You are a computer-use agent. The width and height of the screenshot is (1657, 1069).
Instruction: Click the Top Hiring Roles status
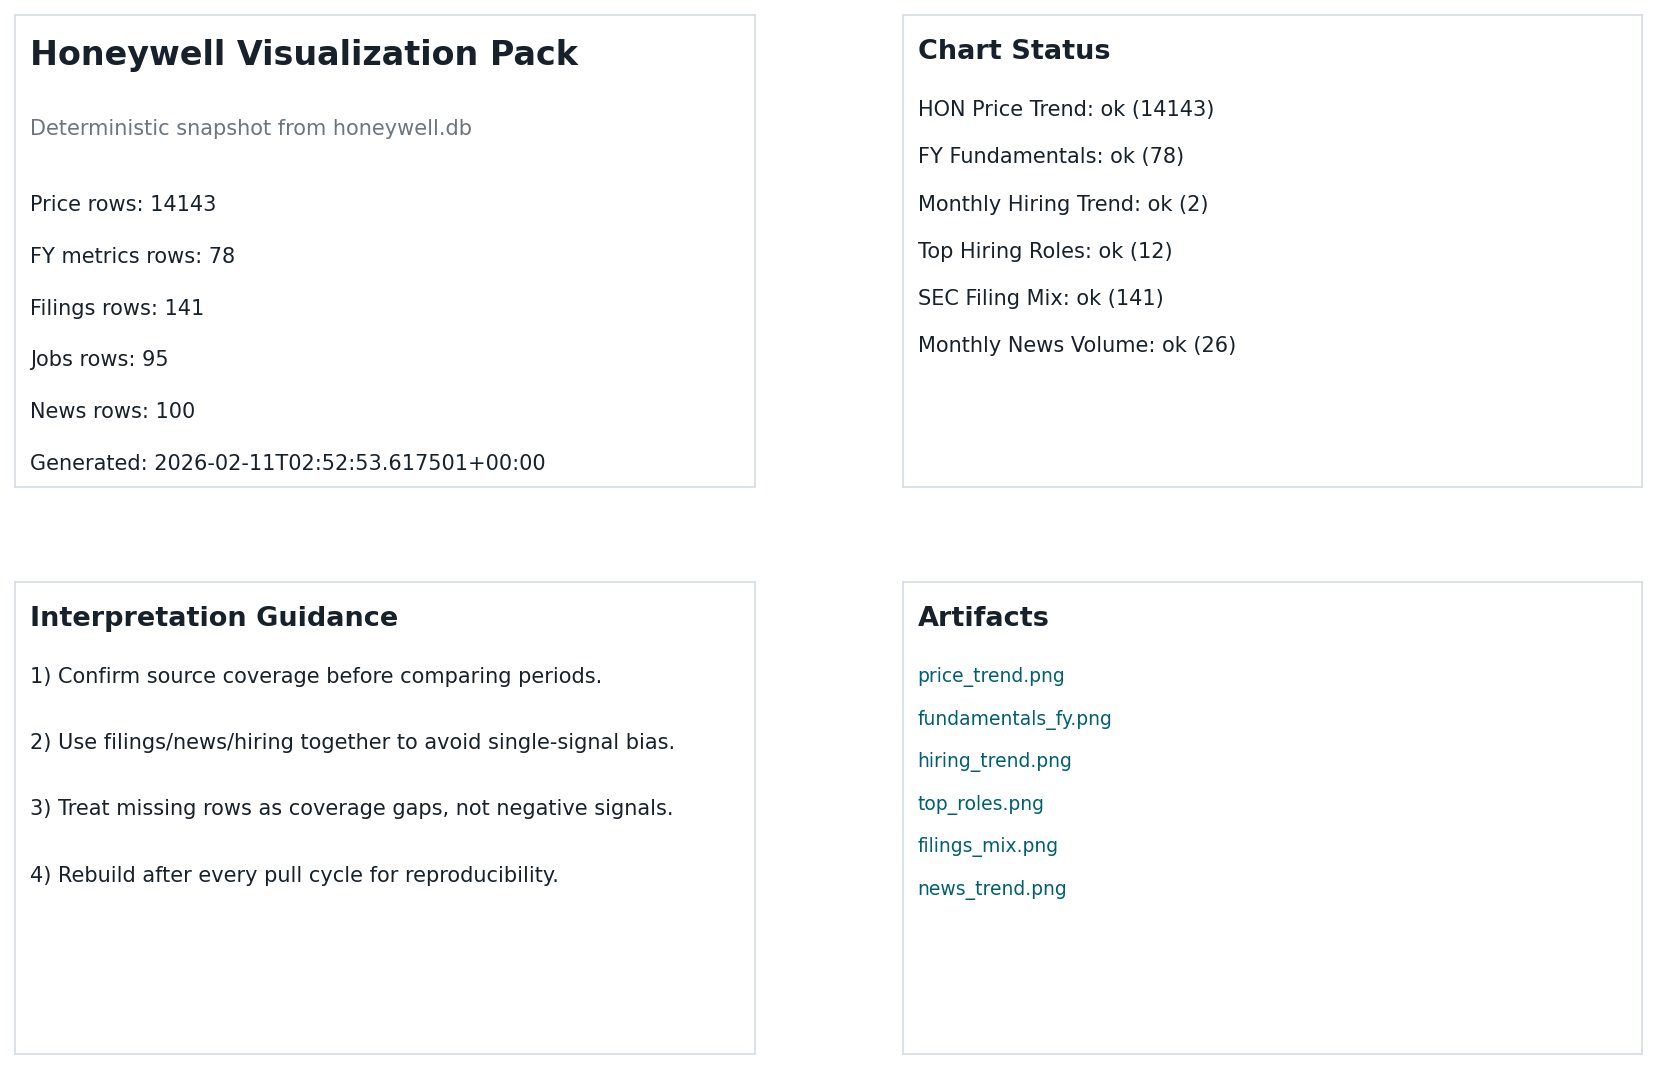[x=1044, y=252]
